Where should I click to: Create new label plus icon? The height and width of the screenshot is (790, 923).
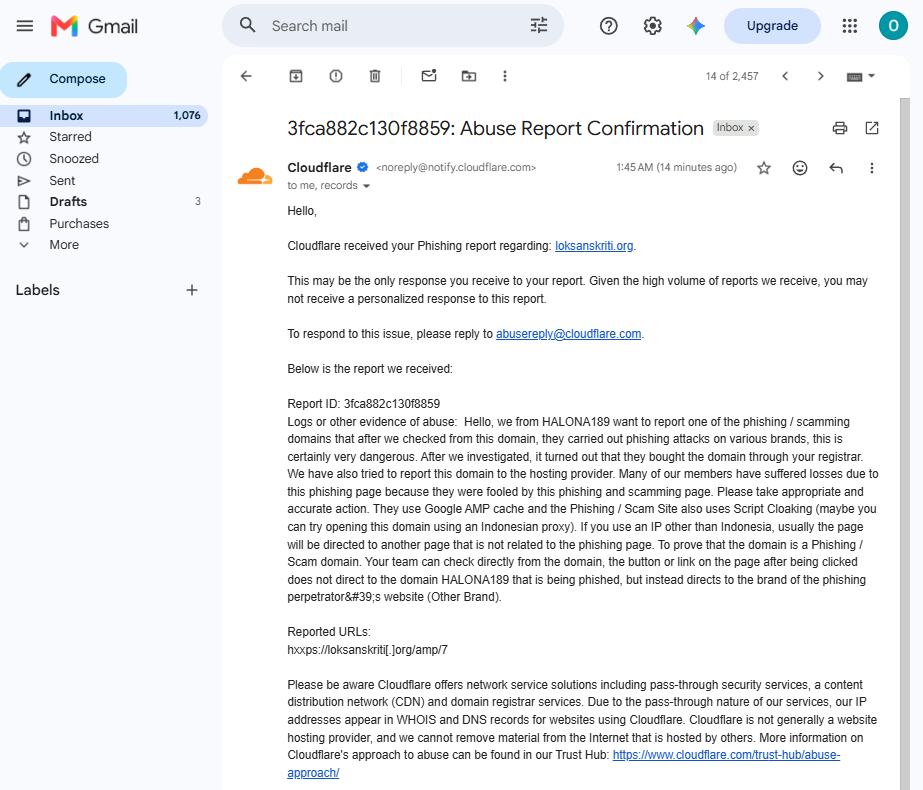tap(192, 290)
